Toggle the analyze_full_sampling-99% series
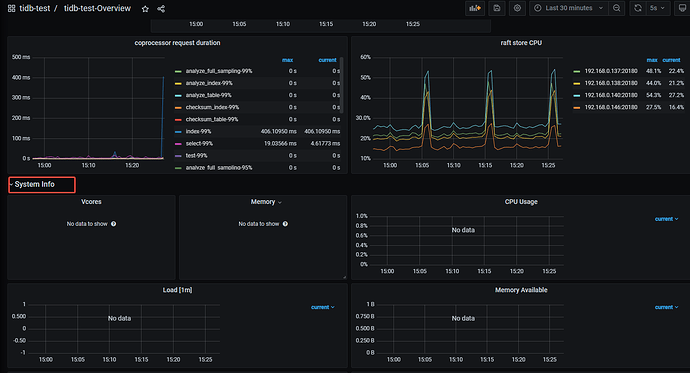Screen dimensions: 690x373 219,71
